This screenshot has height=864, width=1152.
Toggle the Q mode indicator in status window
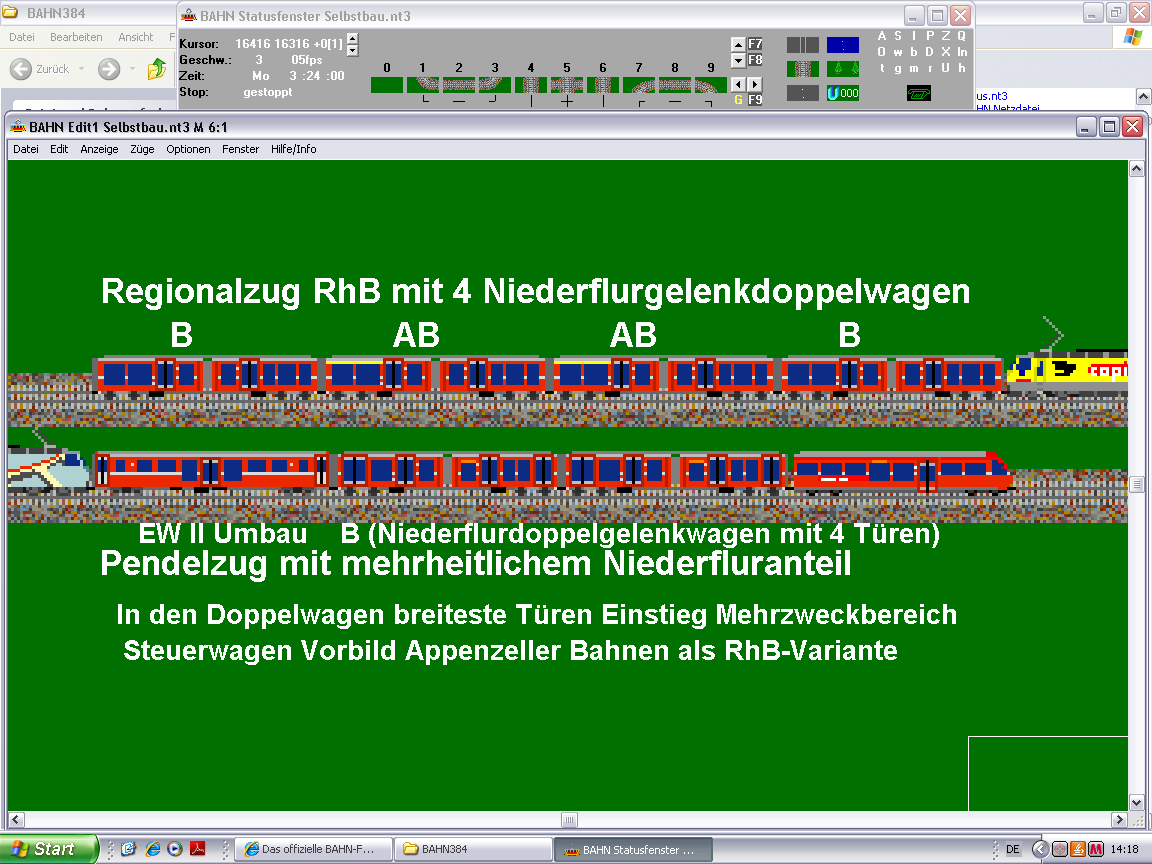[962, 36]
